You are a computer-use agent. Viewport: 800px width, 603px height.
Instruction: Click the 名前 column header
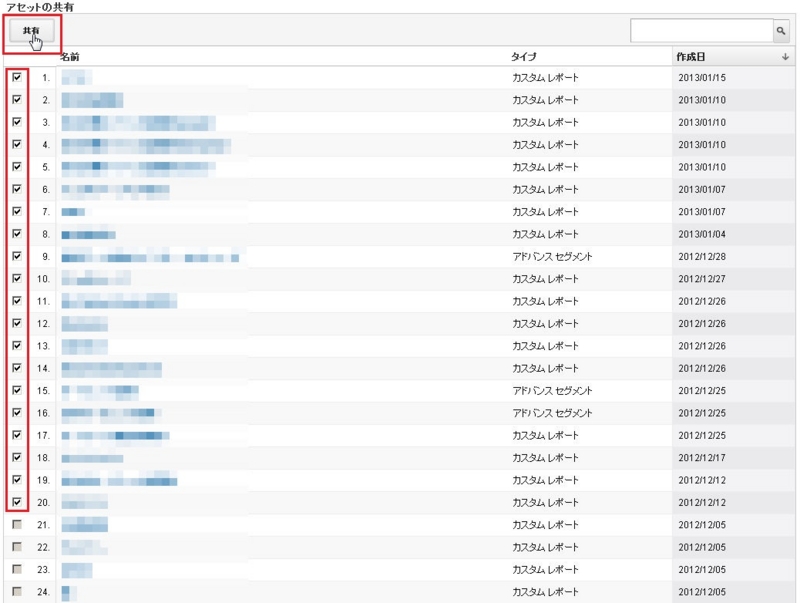click(x=70, y=57)
